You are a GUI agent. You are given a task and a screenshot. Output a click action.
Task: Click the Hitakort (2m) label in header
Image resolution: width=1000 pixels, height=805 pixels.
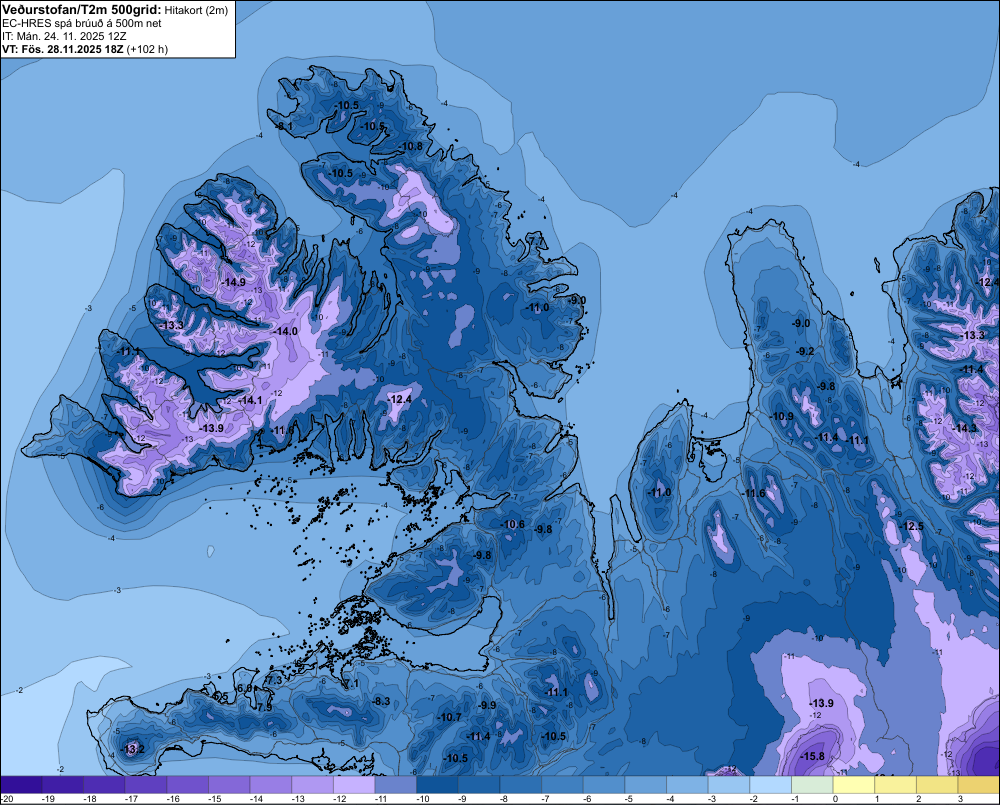(x=196, y=10)
